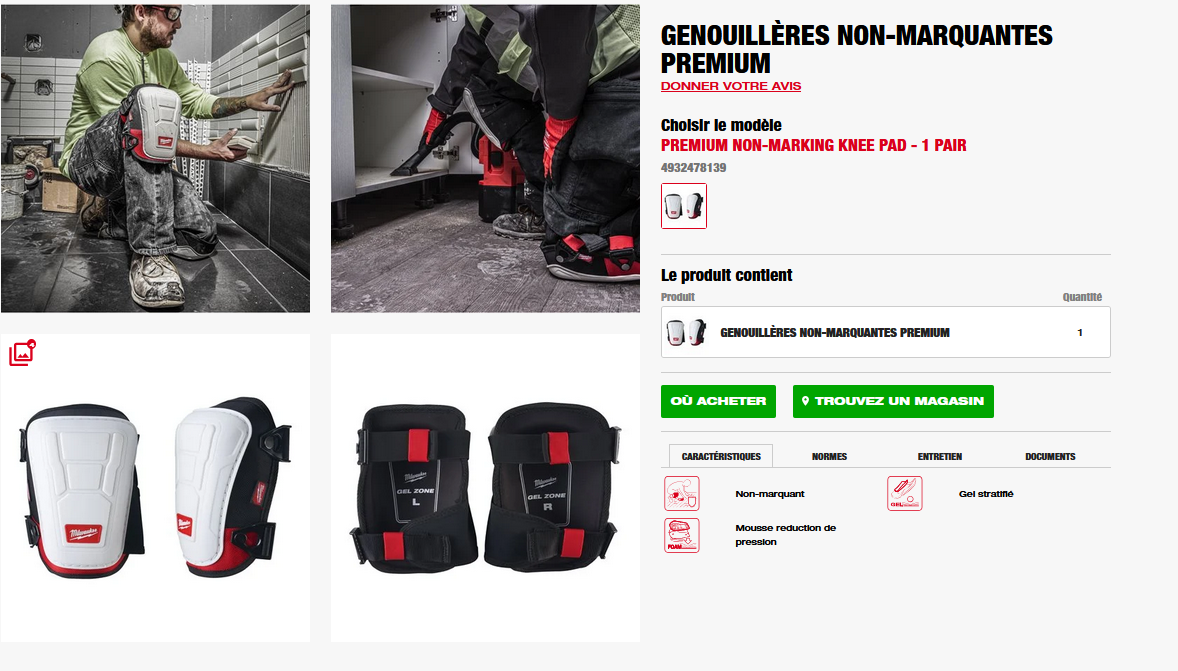Image resolution: width=1178 pixels, height=671 pixels.
Task: Switch to the Entretien tab
Action: tap(940, 456)
